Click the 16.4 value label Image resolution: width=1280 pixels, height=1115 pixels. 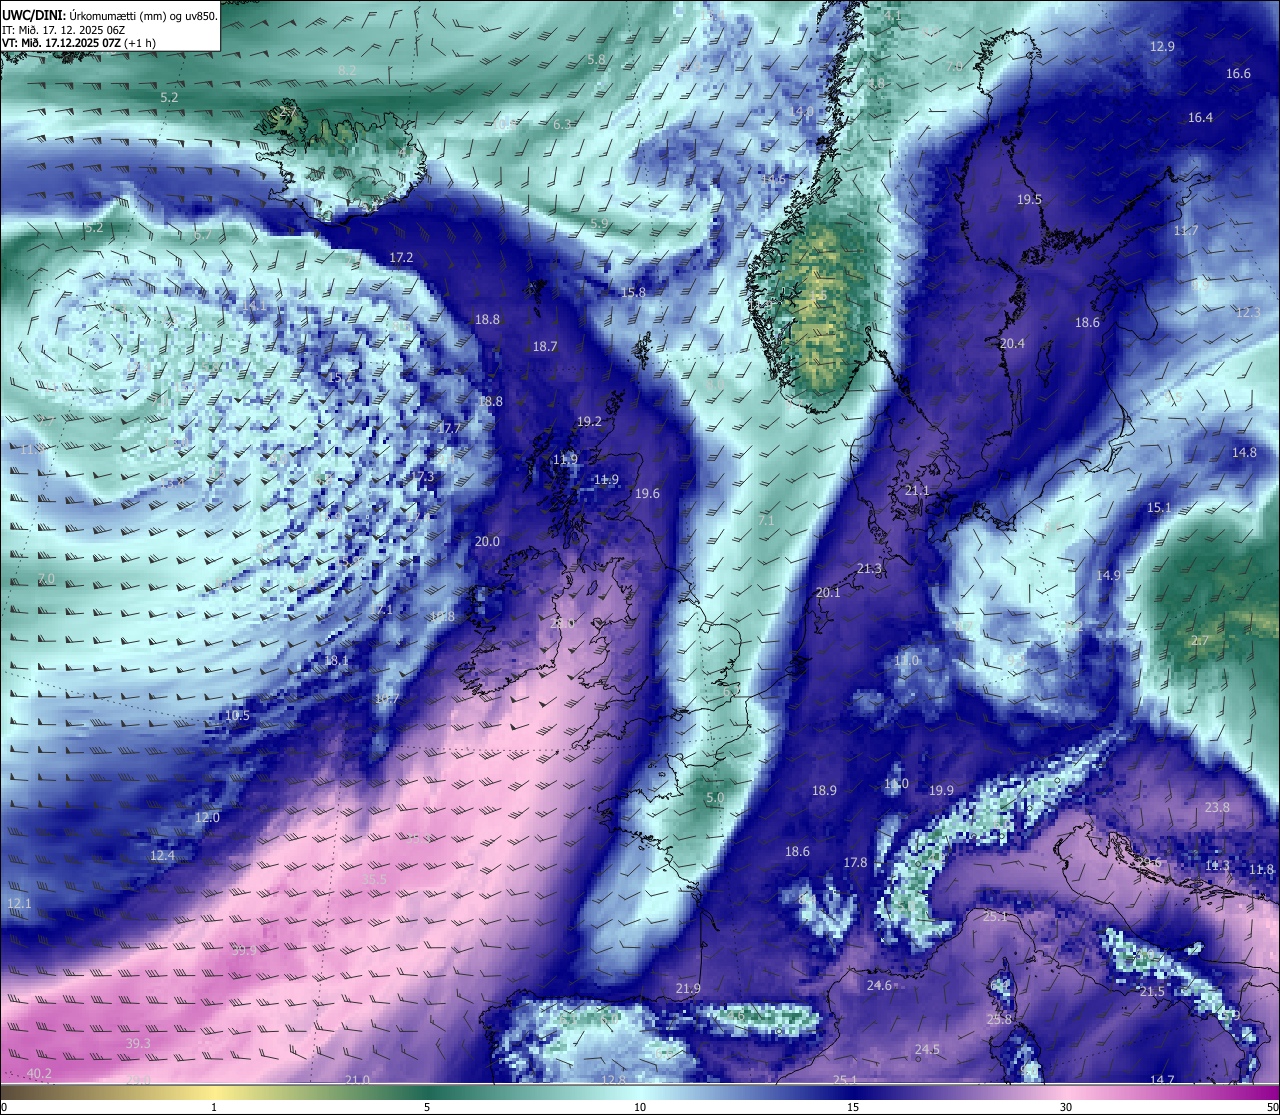coord(1200,117)
